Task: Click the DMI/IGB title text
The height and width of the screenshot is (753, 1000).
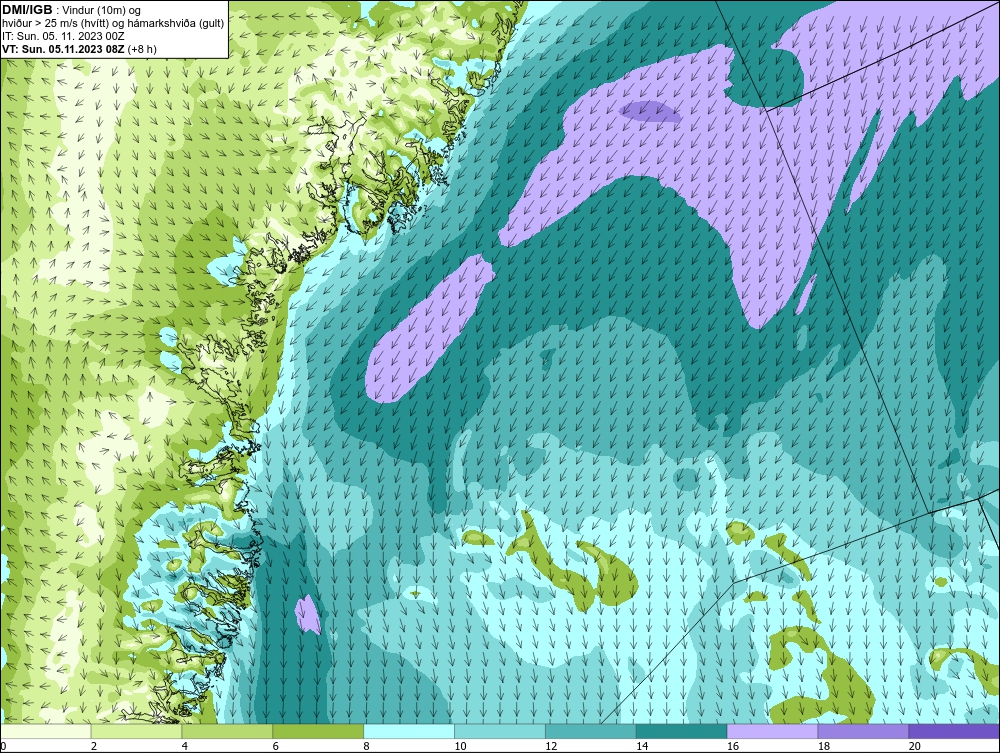Action: pos(27,10)
